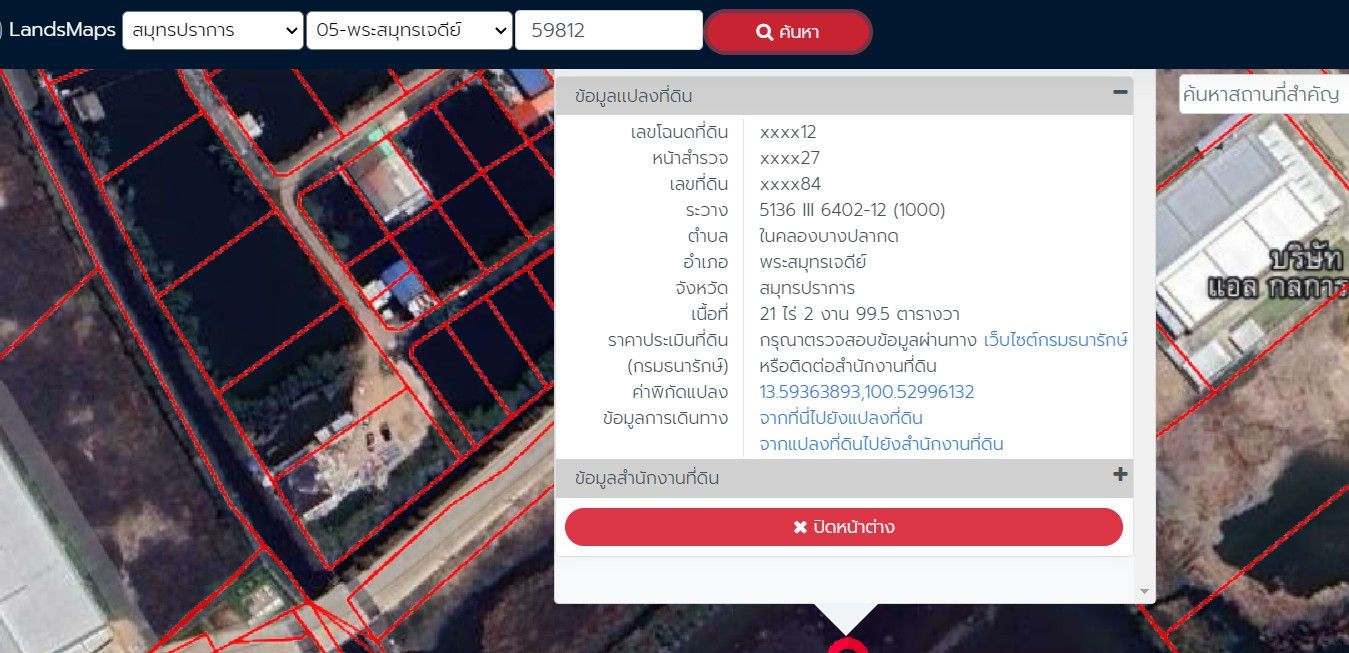
Task: Click the LandsMaps logo text
Action: 62,30
